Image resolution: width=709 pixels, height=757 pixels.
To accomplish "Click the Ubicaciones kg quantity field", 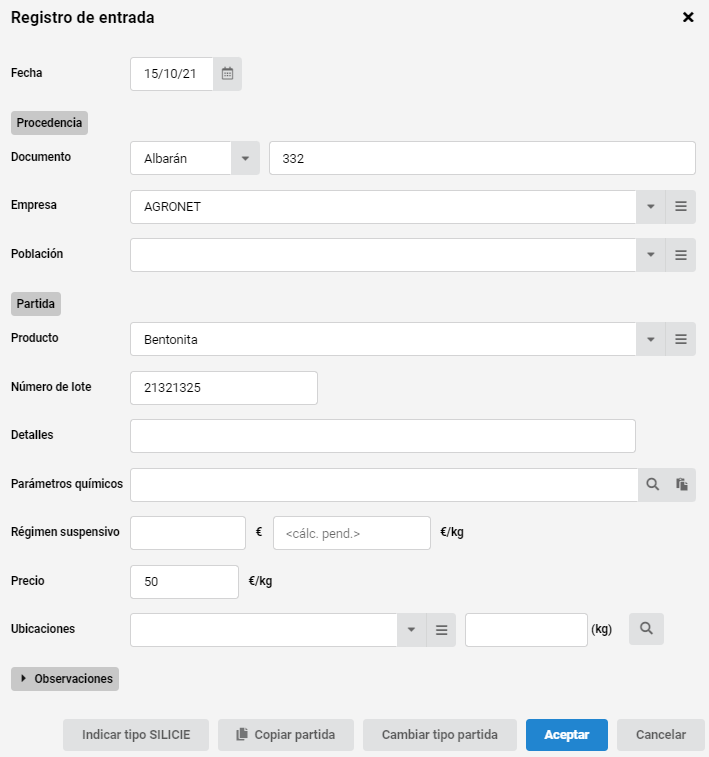I will coord(526,630).
